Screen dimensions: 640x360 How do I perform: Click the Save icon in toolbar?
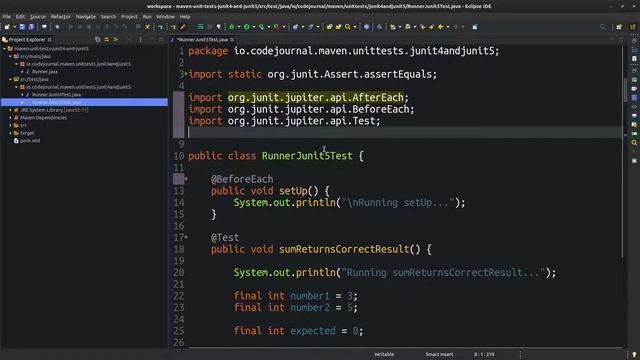22,27
